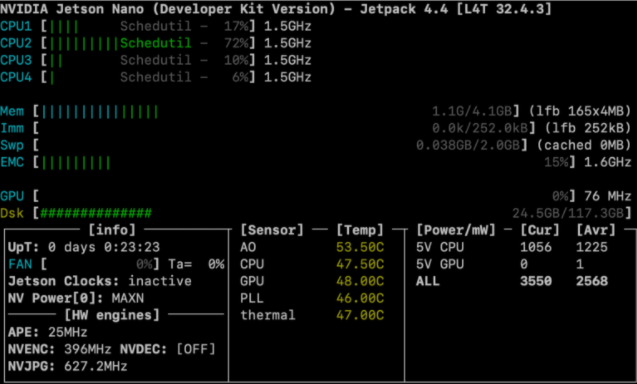The width and height of the screenshot is (637, 384).
Task: Click the '1.1G/4.1GB' memory value
Action: [x=472, y=111]
